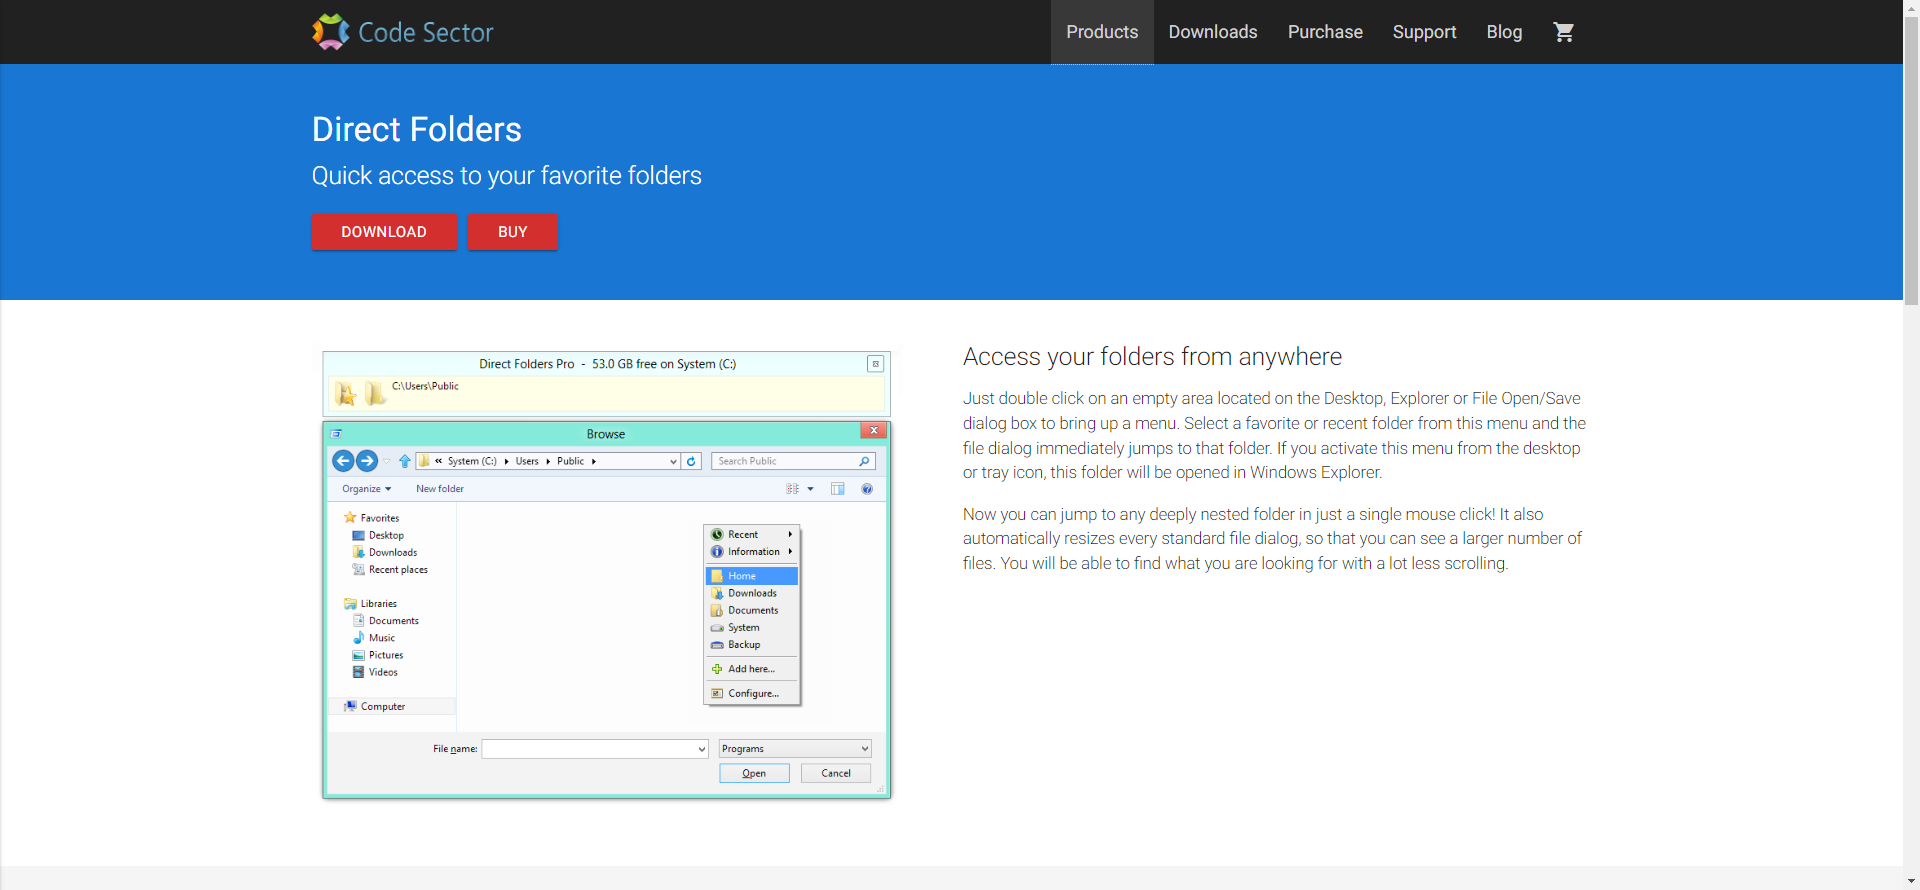Click the vertical page scrollbar thumb
Viewport: 1920px width, 890px height.
[1911, 160]
